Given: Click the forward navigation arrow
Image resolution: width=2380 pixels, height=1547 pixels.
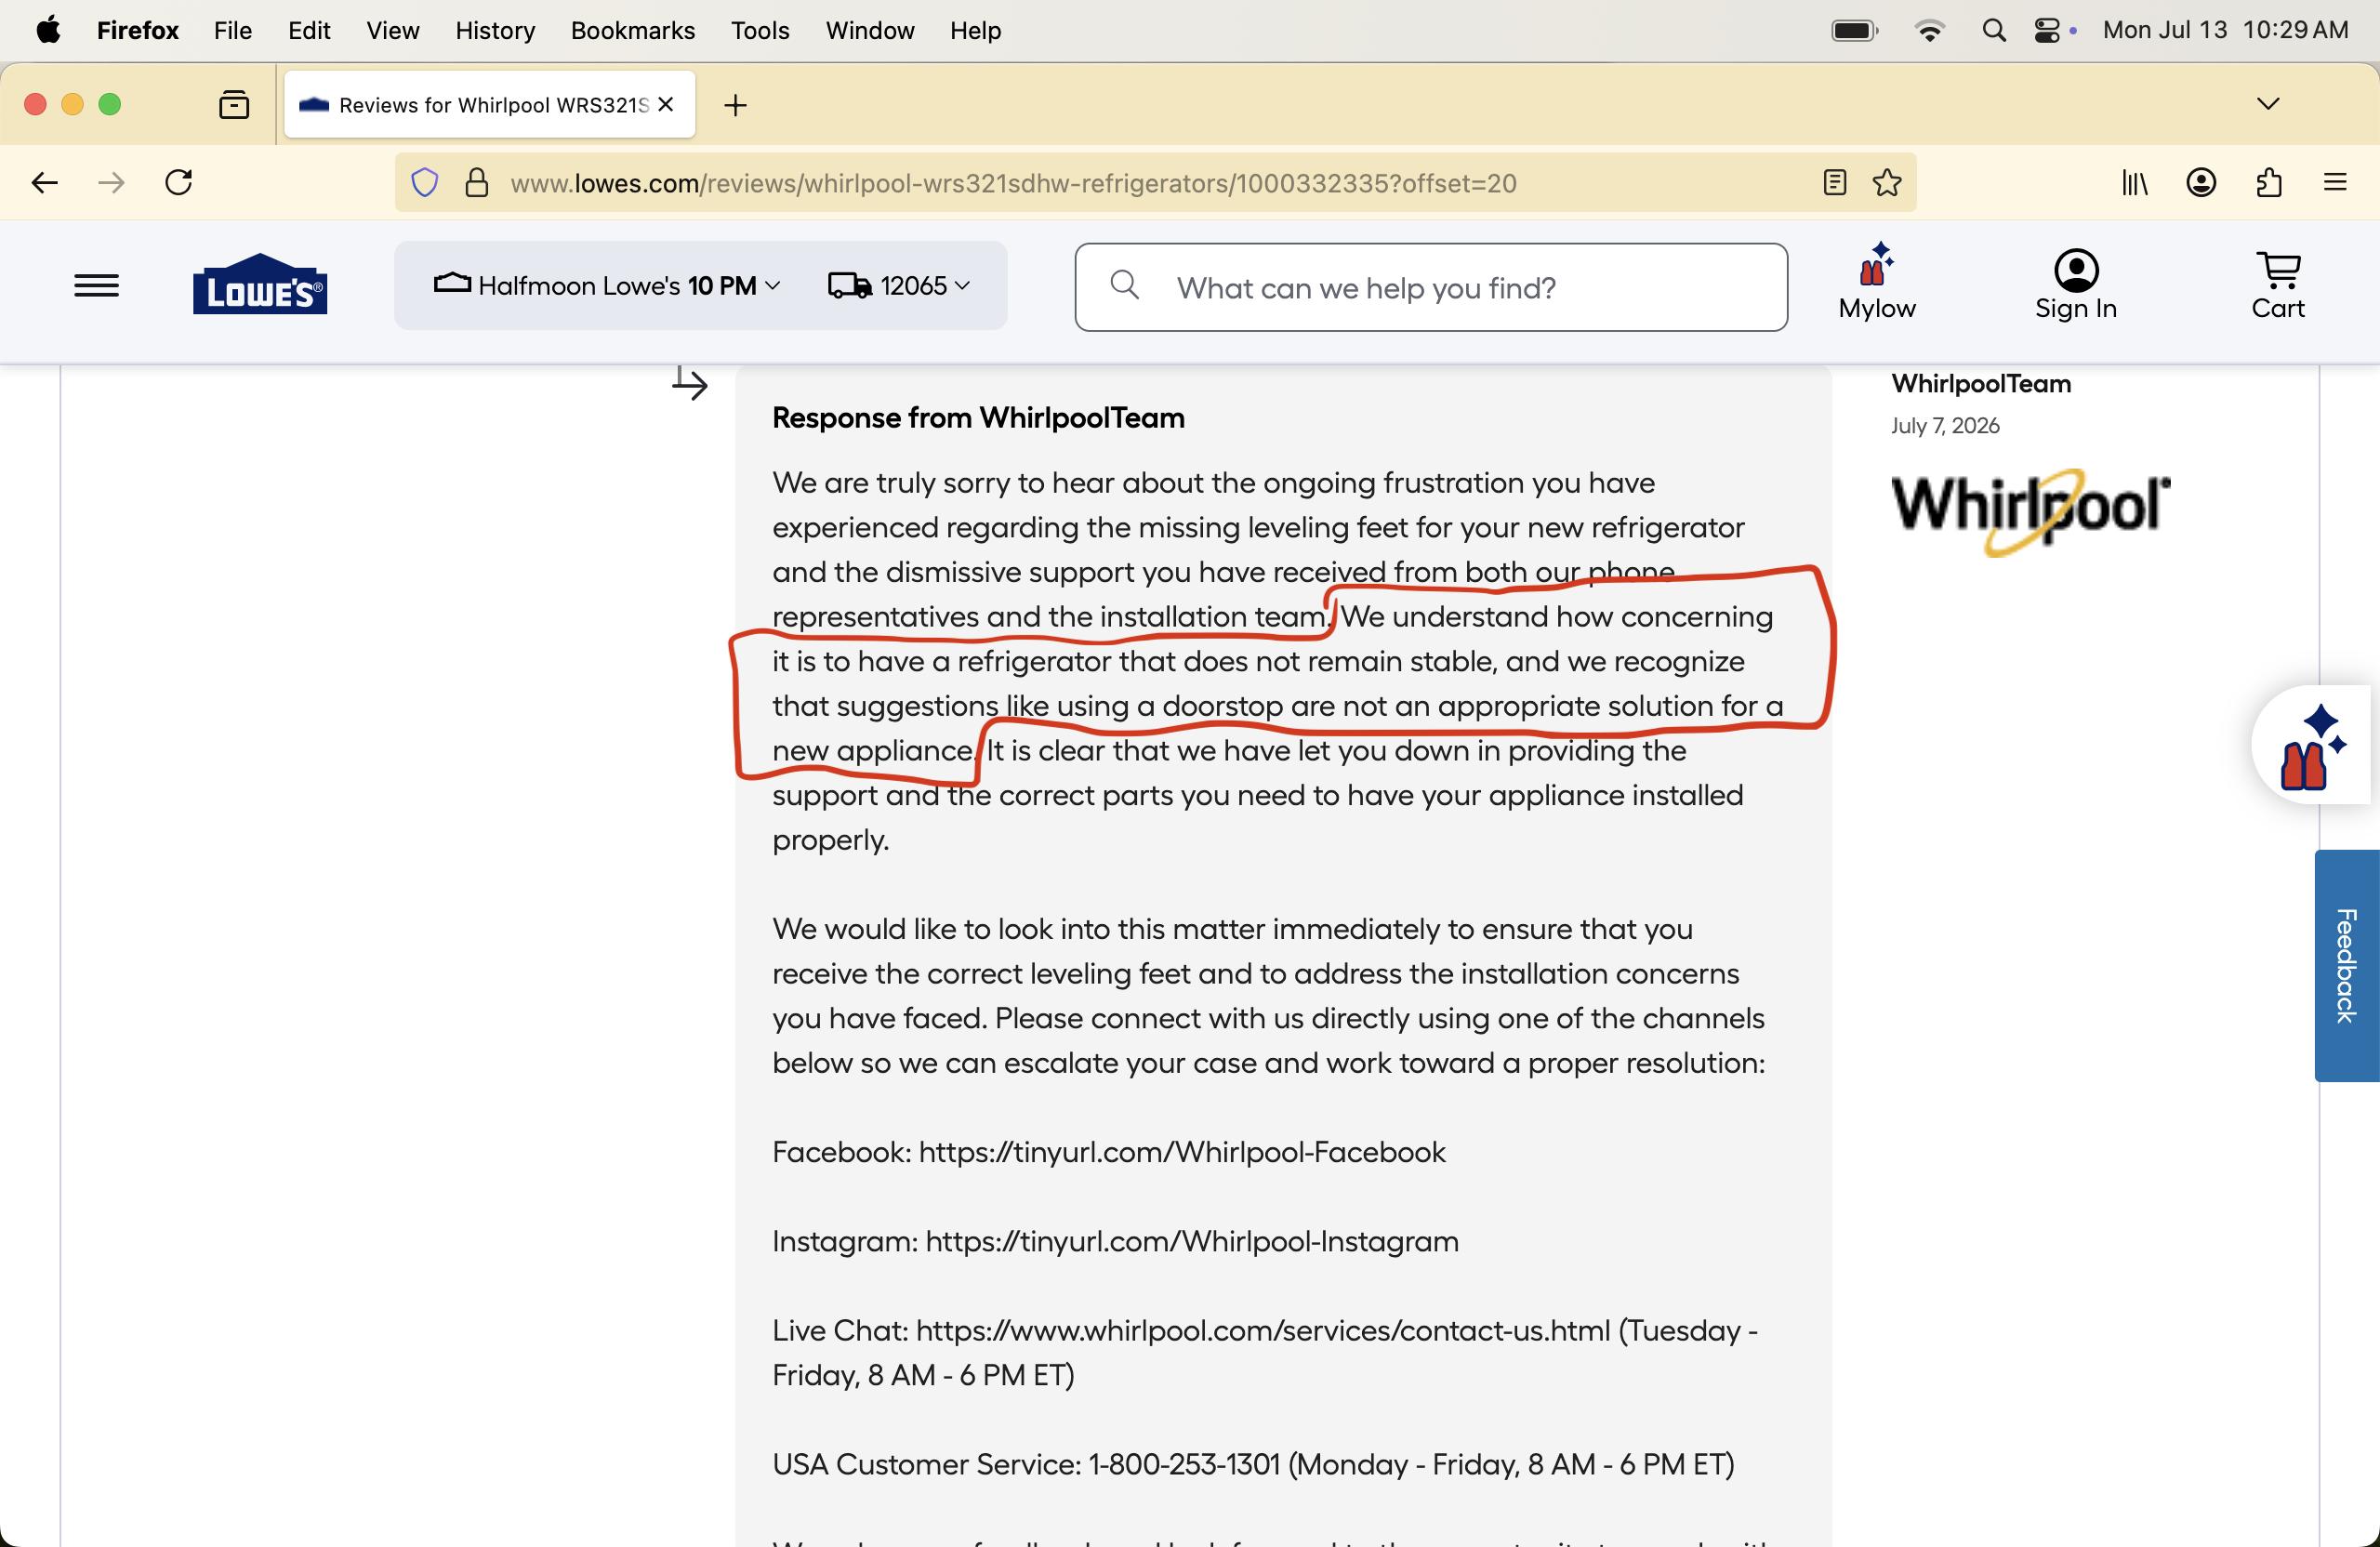Looking at the screenshot, I should click(111, 182).
